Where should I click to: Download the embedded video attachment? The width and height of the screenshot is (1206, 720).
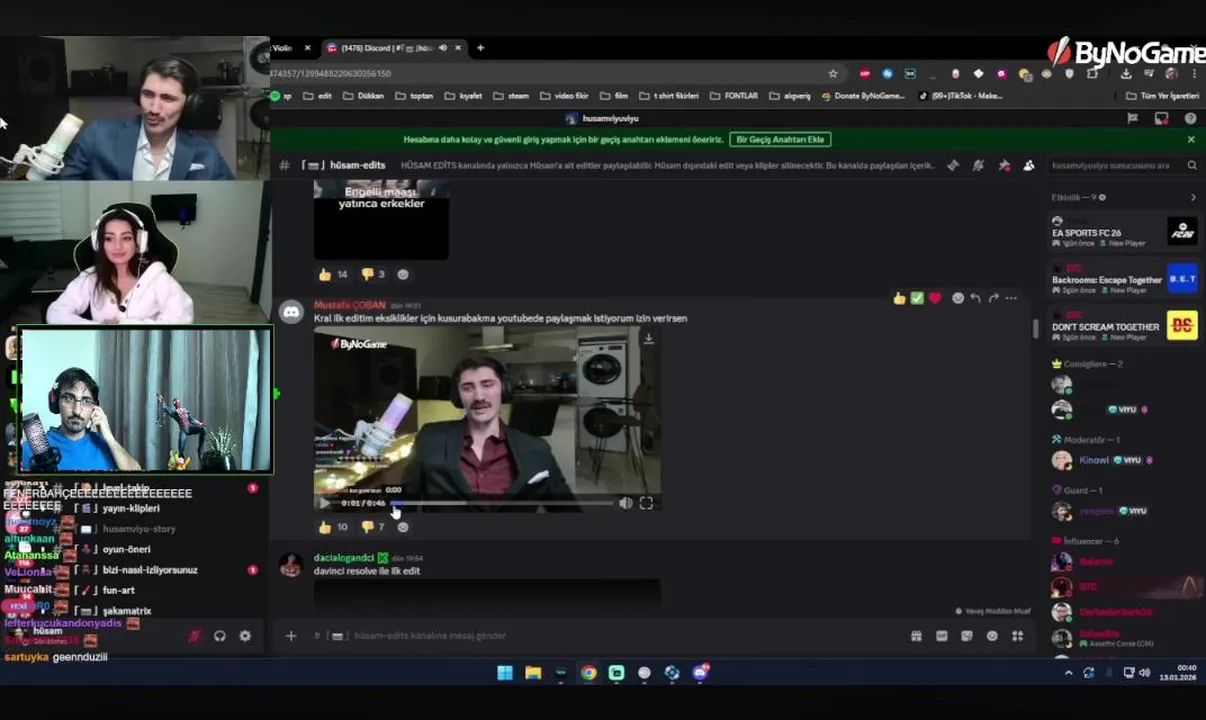tap(648, 339)
